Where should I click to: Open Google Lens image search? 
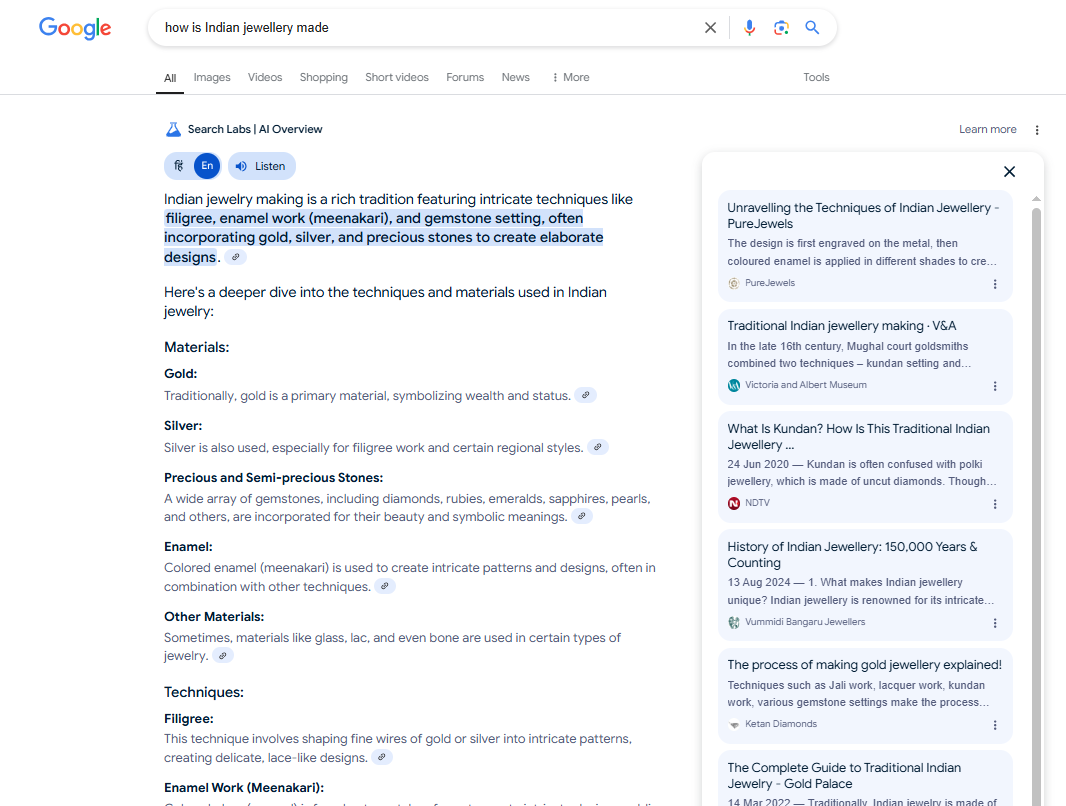(x=781, y=28)
